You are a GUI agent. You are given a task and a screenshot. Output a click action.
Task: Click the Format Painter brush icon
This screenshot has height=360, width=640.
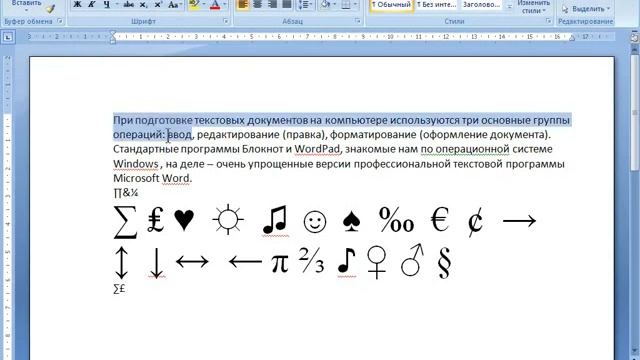click(50, 8)
